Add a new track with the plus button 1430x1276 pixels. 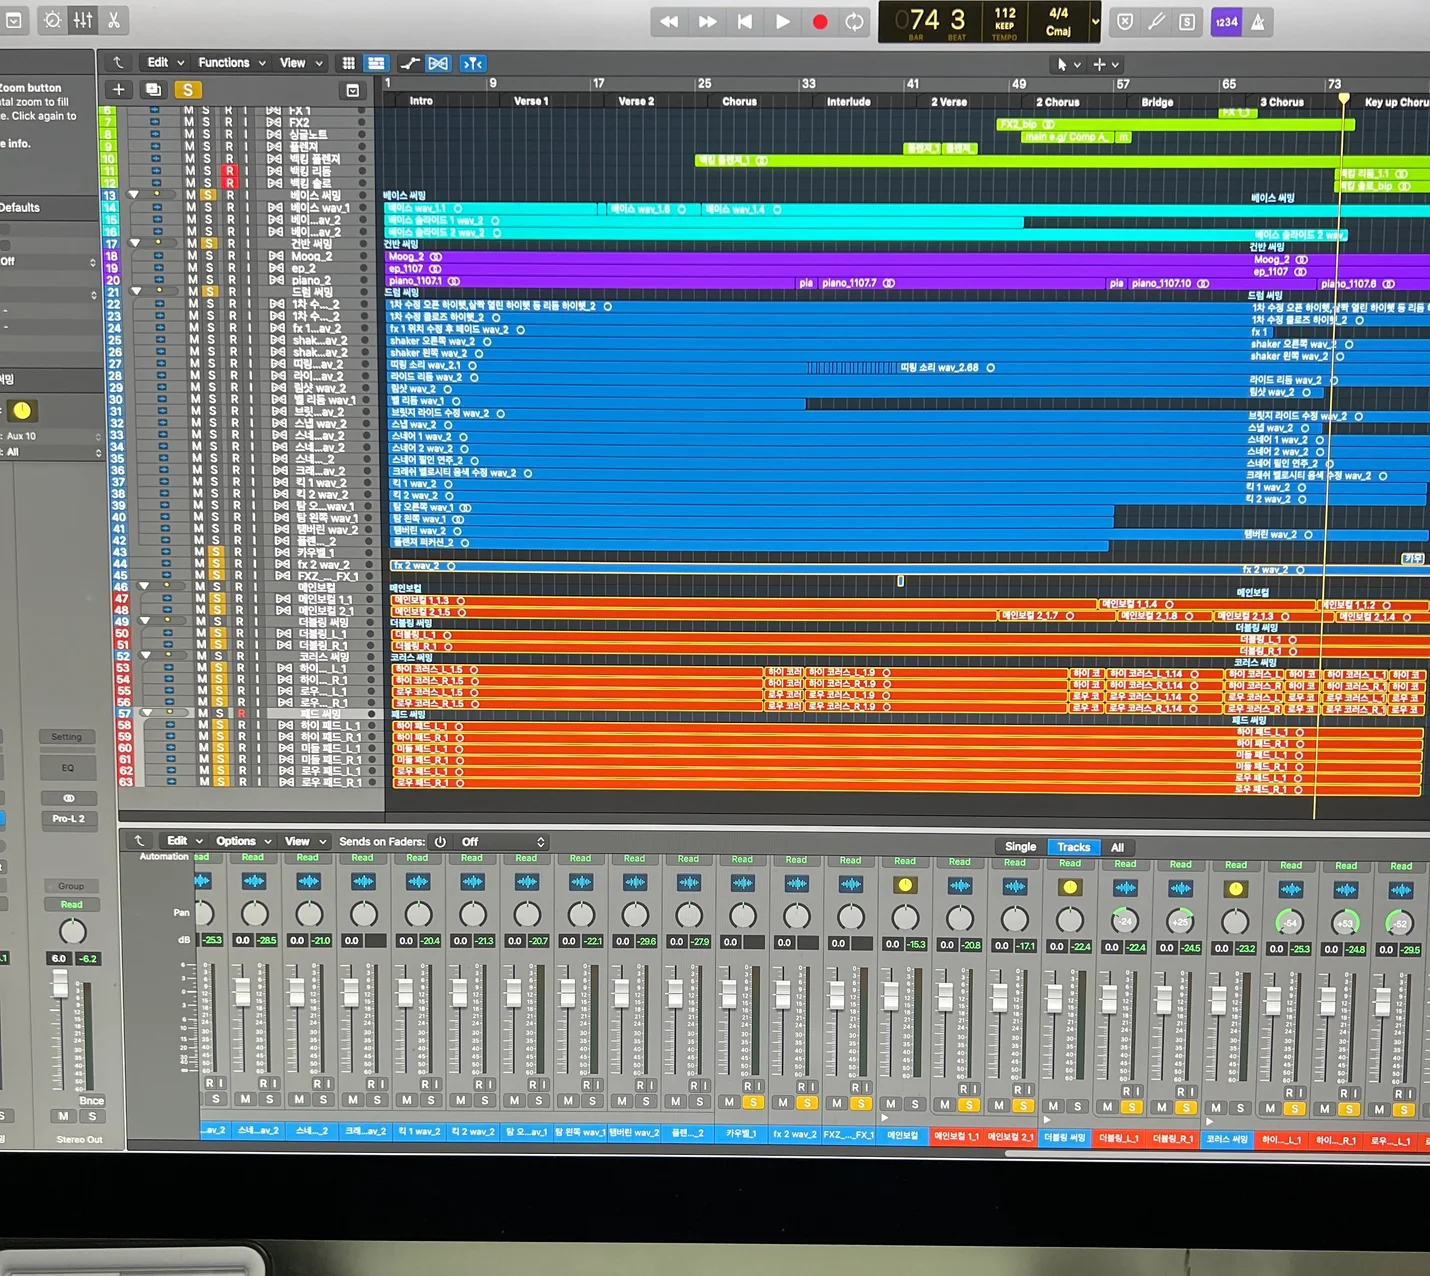(x=118, y=90)
